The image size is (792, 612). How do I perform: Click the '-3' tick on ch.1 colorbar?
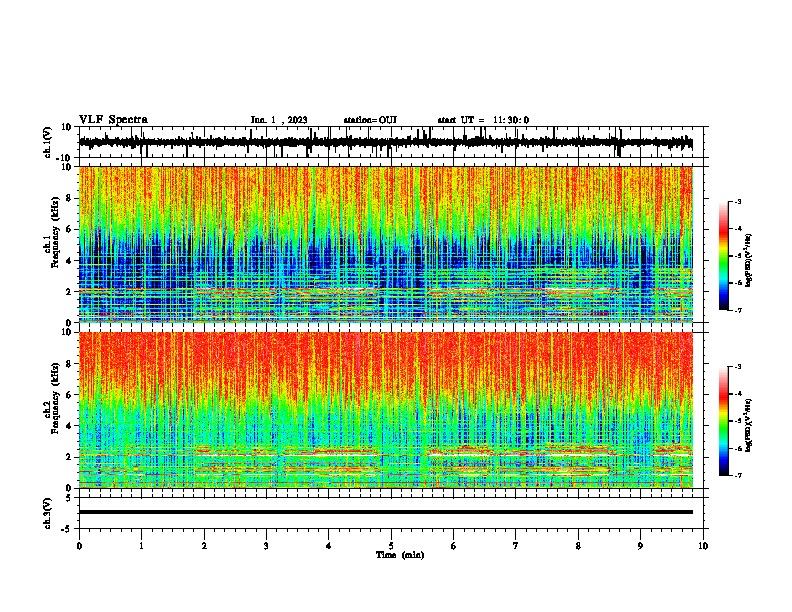point(737,201)
